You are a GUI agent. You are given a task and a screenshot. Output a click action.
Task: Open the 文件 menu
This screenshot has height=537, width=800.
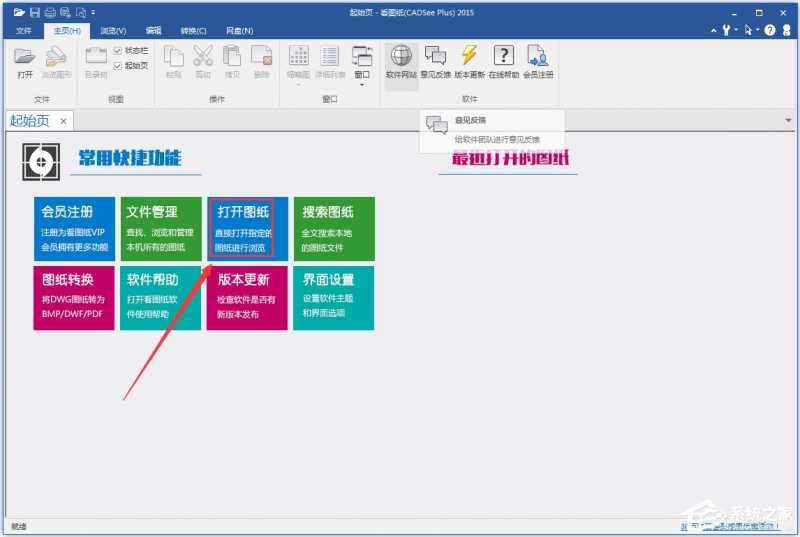click(x=24, y=31)
